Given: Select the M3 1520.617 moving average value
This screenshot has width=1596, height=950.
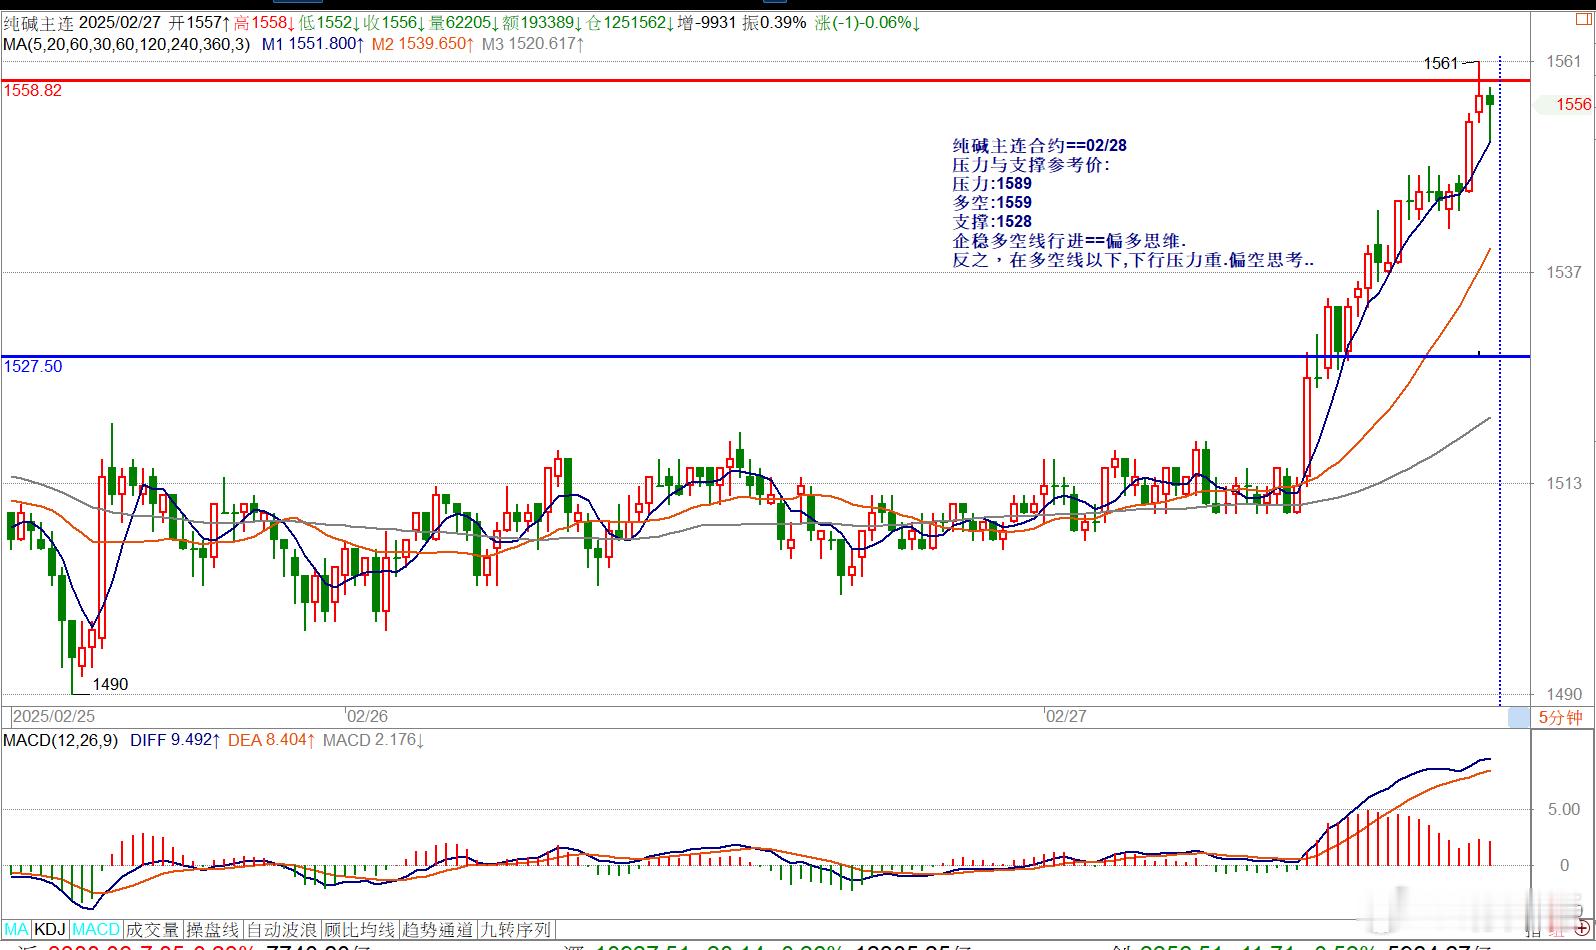Looking at the screenshot, I should 533,44.
